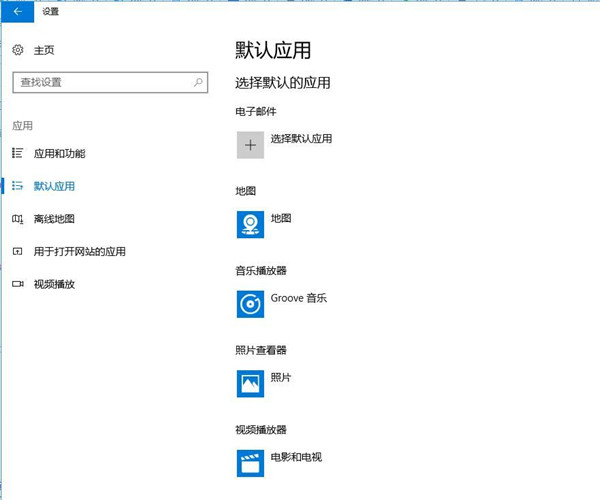Open 视频播放 settings page

(54, 284)
